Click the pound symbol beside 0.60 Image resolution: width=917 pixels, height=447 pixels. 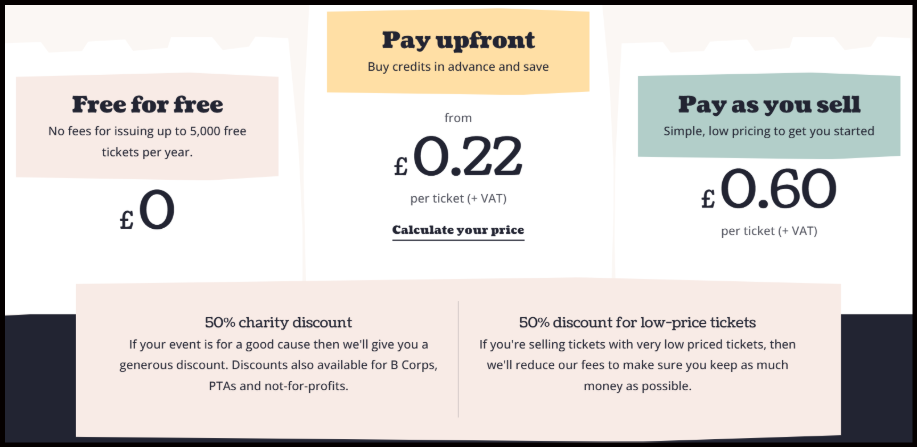[x=708, y=199]
